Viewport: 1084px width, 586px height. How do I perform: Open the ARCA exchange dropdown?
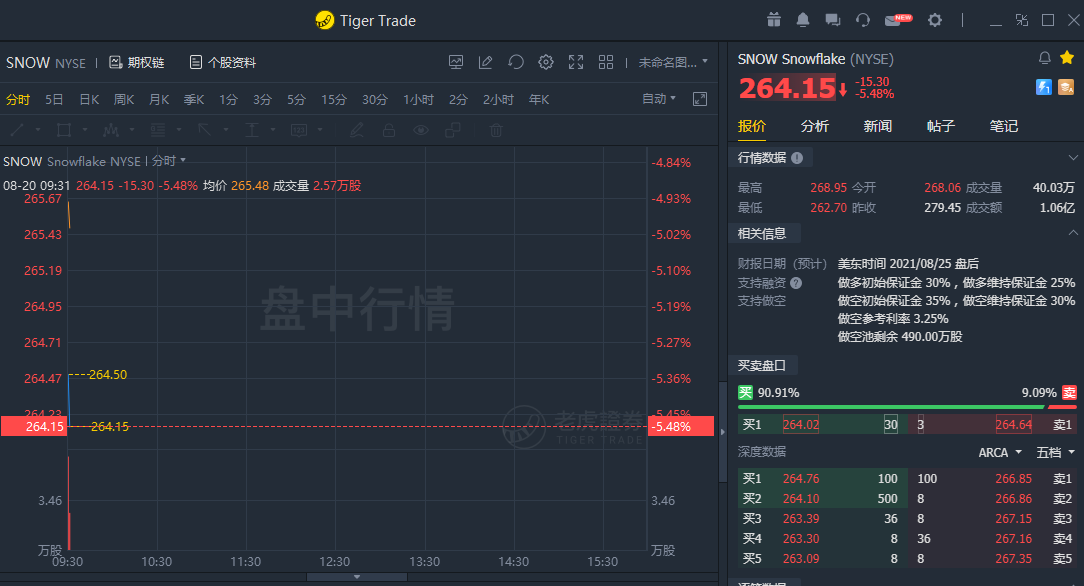[1000, 453]
